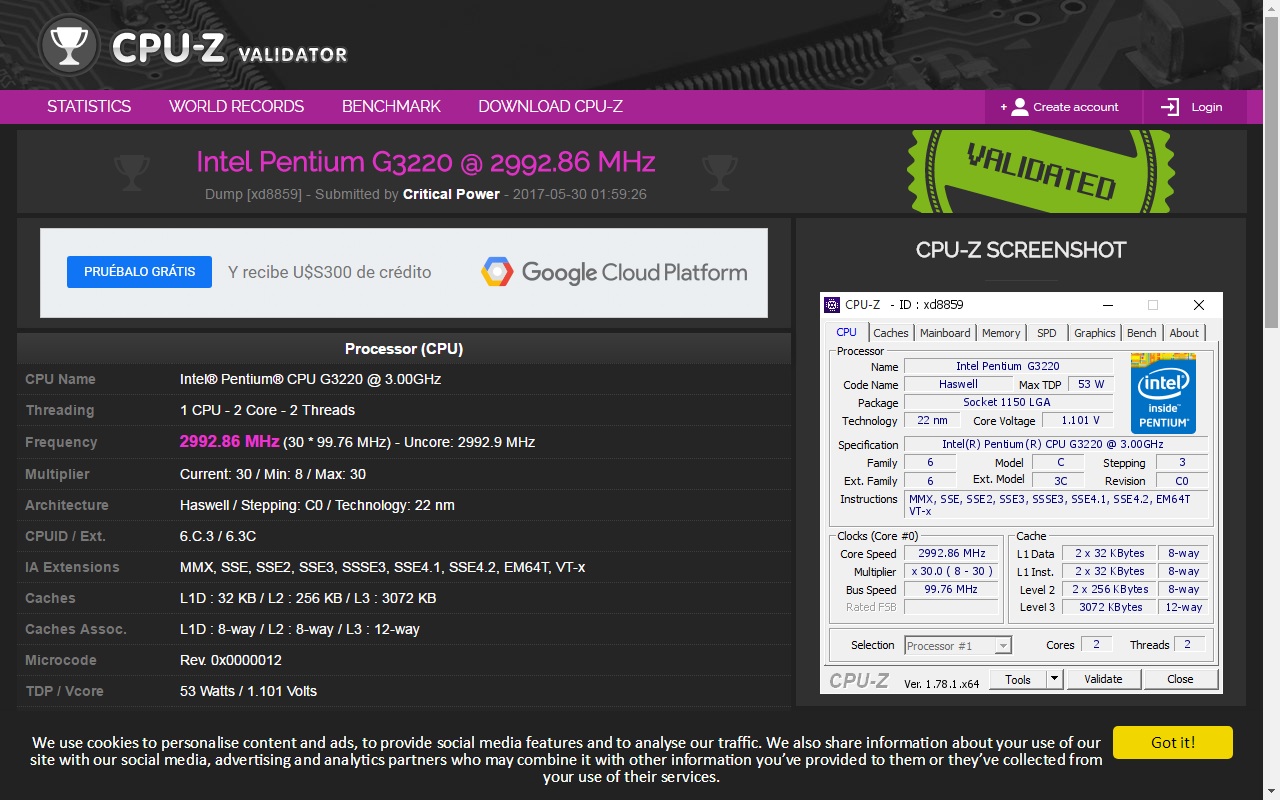This screenshot has height=800, width=1280.
Task: Click the Intel Inside Pentium badge
Action: 1164,393
